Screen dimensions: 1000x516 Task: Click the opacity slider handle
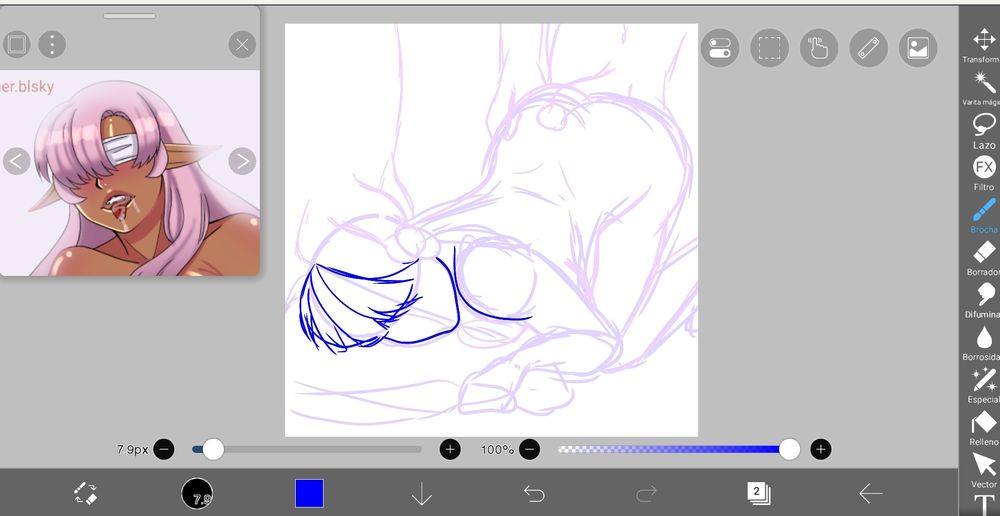(790, 450)
